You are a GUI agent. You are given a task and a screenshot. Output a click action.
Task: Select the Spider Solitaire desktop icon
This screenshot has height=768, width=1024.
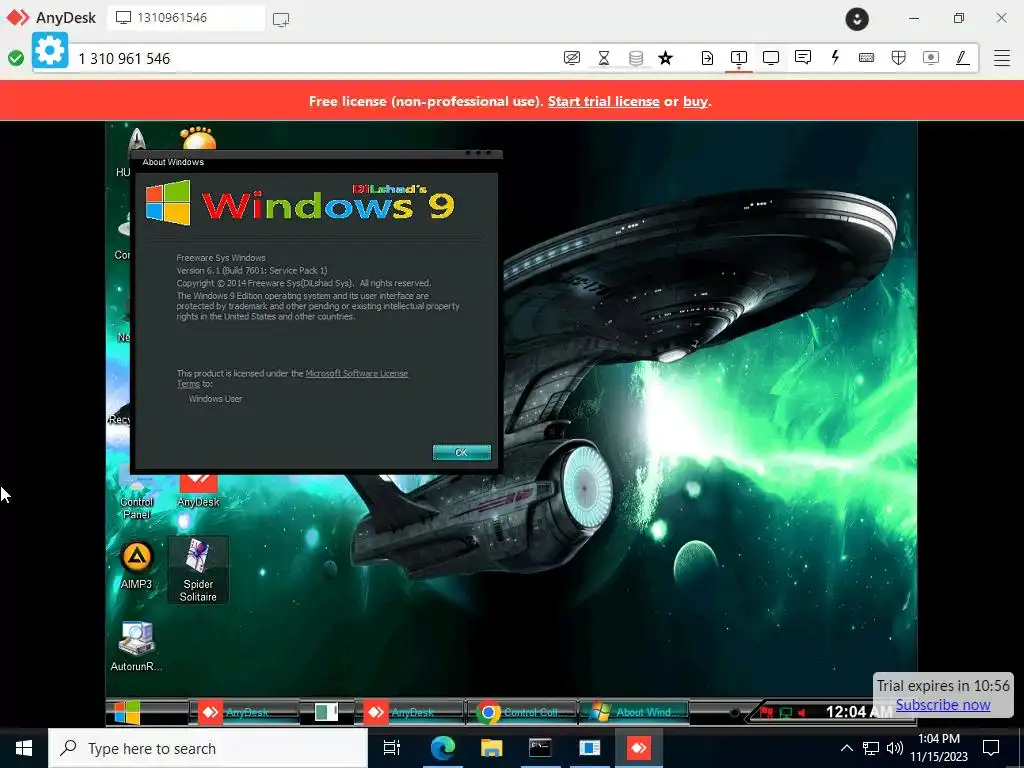click(198, 570)
